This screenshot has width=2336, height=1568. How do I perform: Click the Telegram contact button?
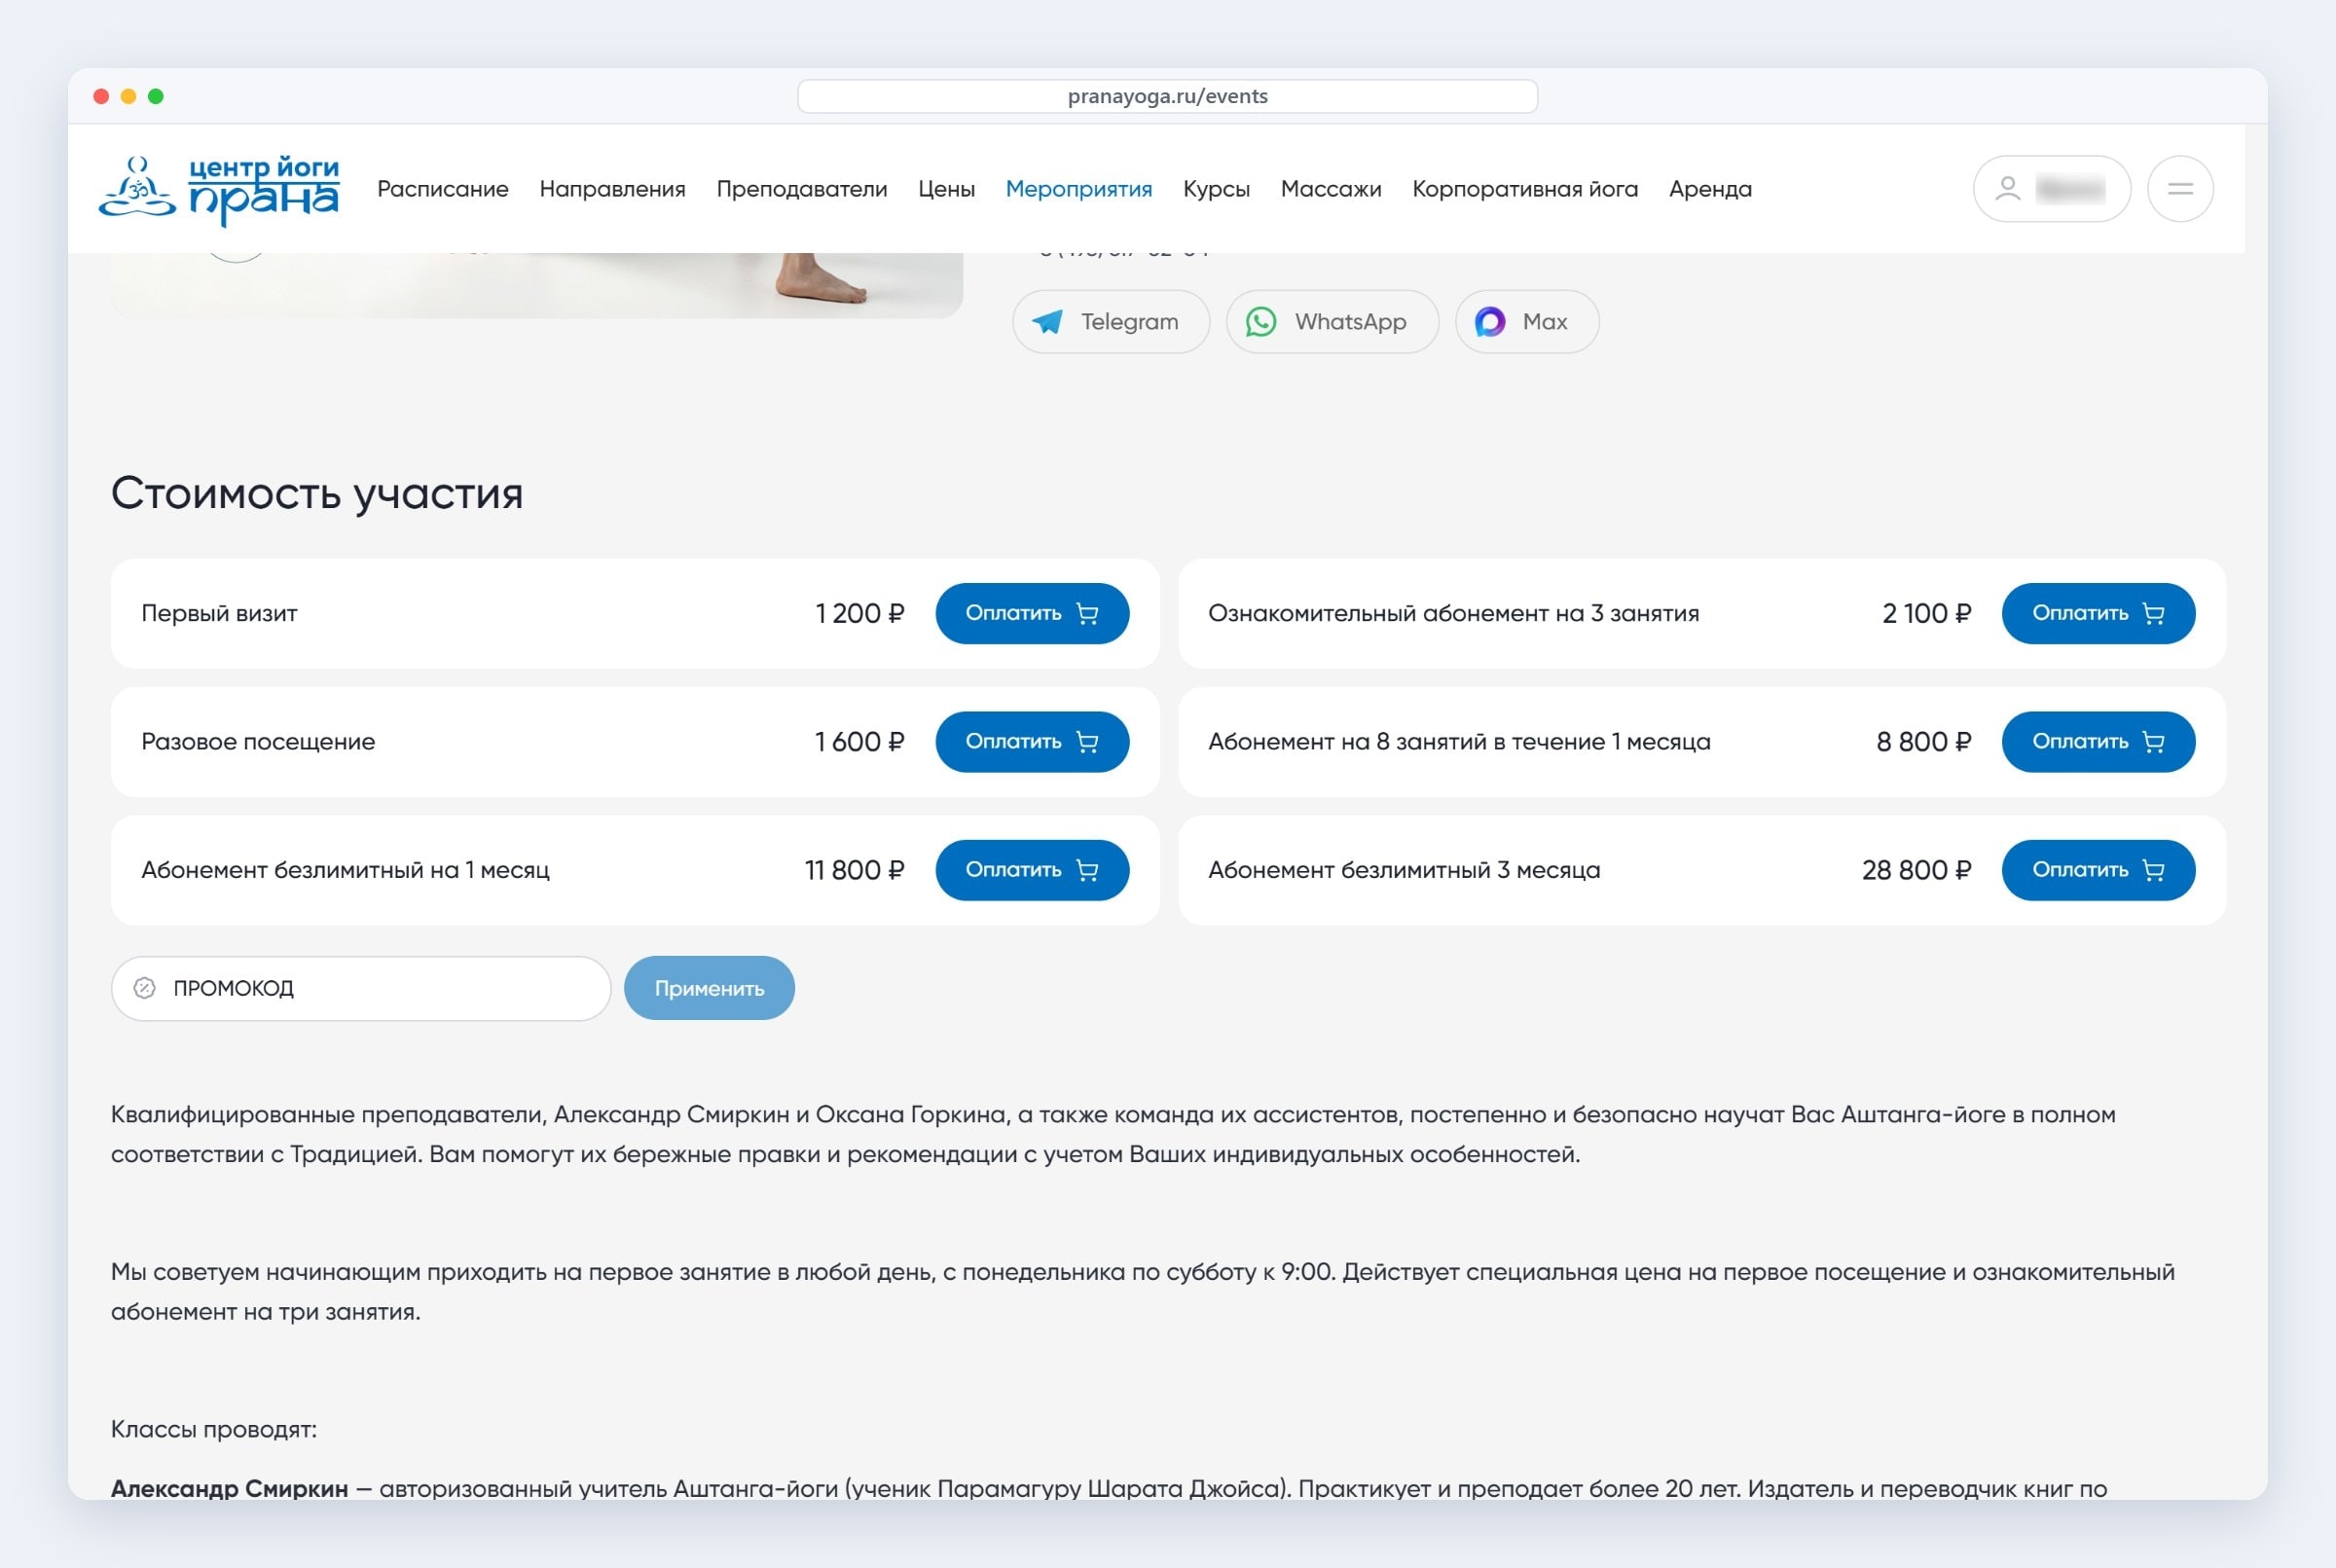coord(1111,322)
